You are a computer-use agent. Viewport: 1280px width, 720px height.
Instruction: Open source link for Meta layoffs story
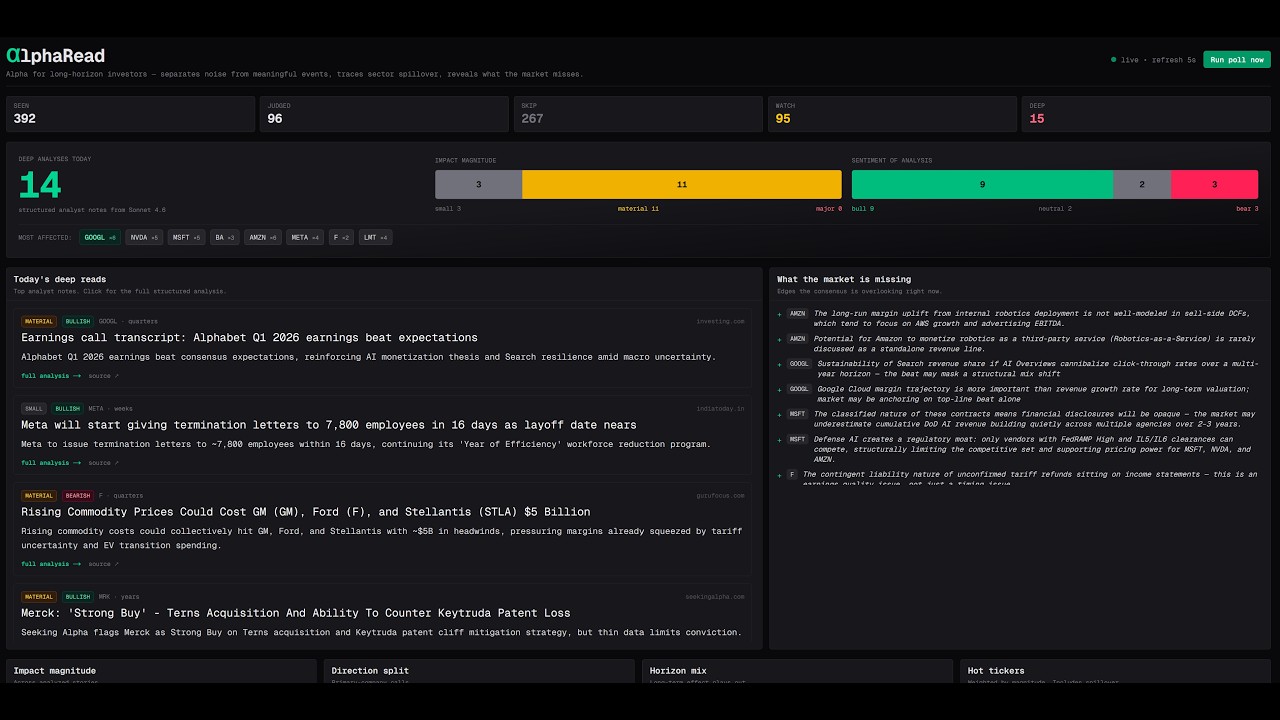point(103,463)
